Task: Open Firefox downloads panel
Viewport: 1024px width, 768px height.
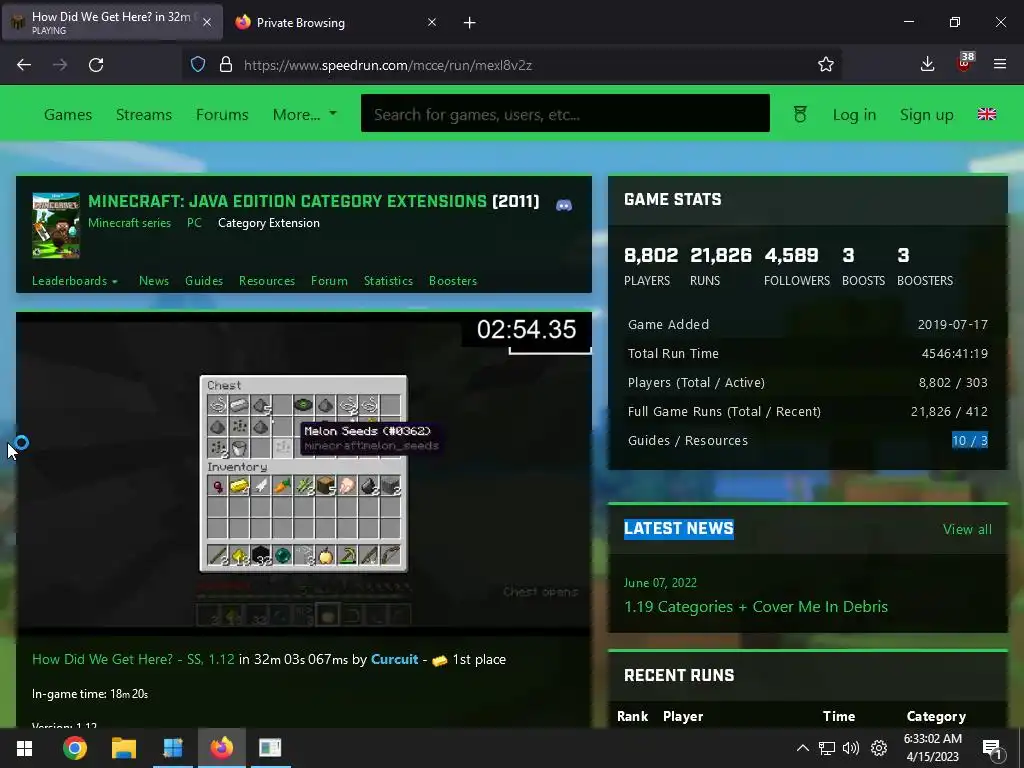Action: click(x=927, y=64)
